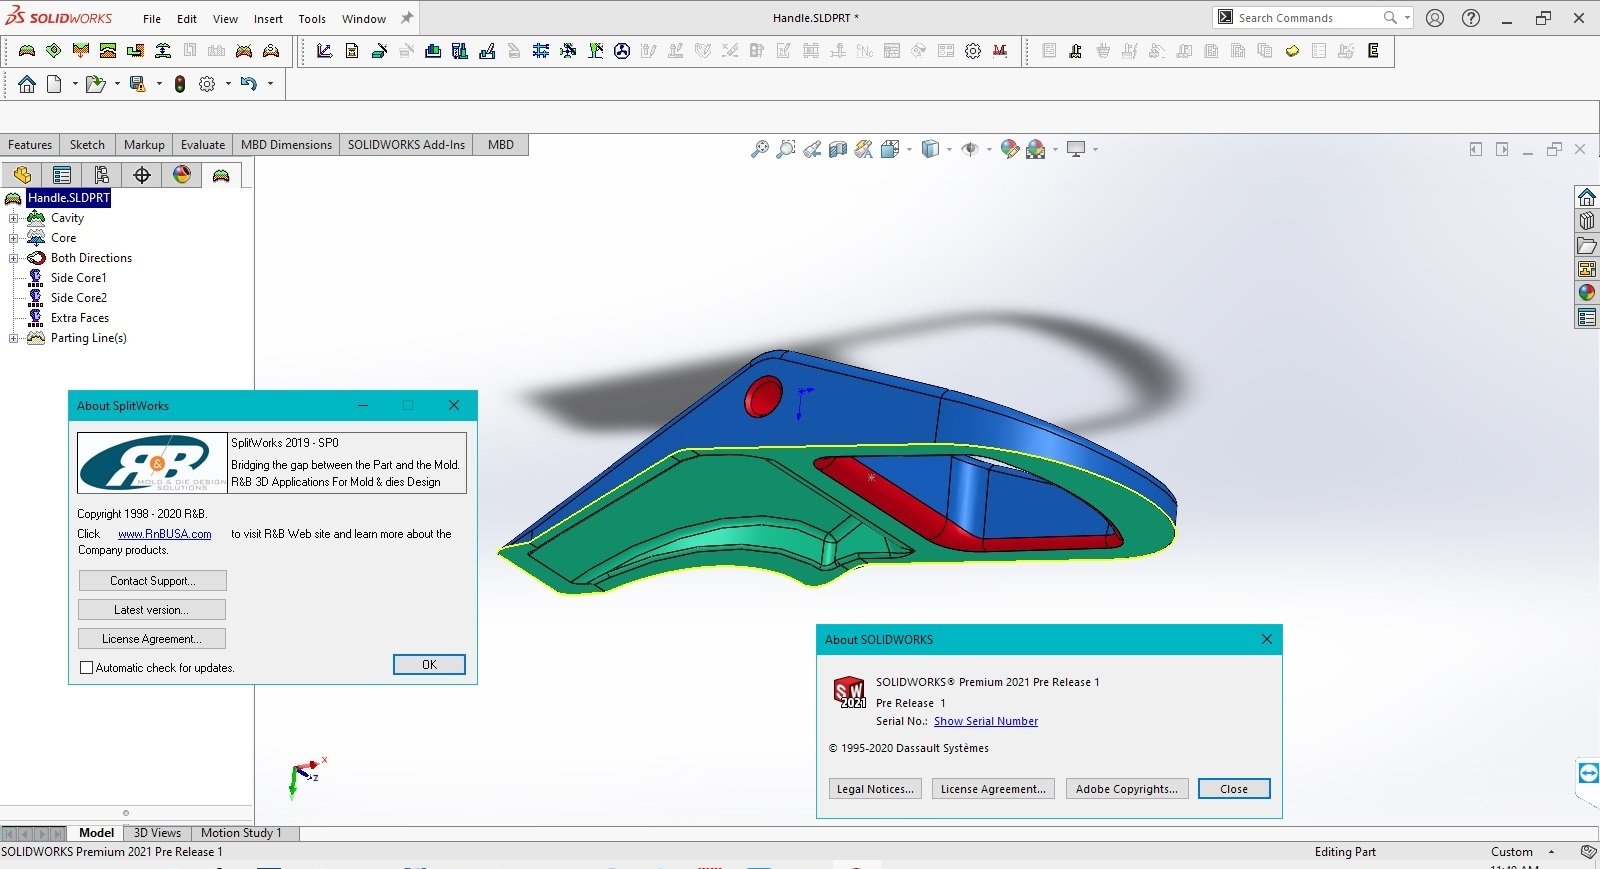Screen dimensions: 1600x869
Task: Click the Dynamic Annotation Views icon
Action: point(864,149)
